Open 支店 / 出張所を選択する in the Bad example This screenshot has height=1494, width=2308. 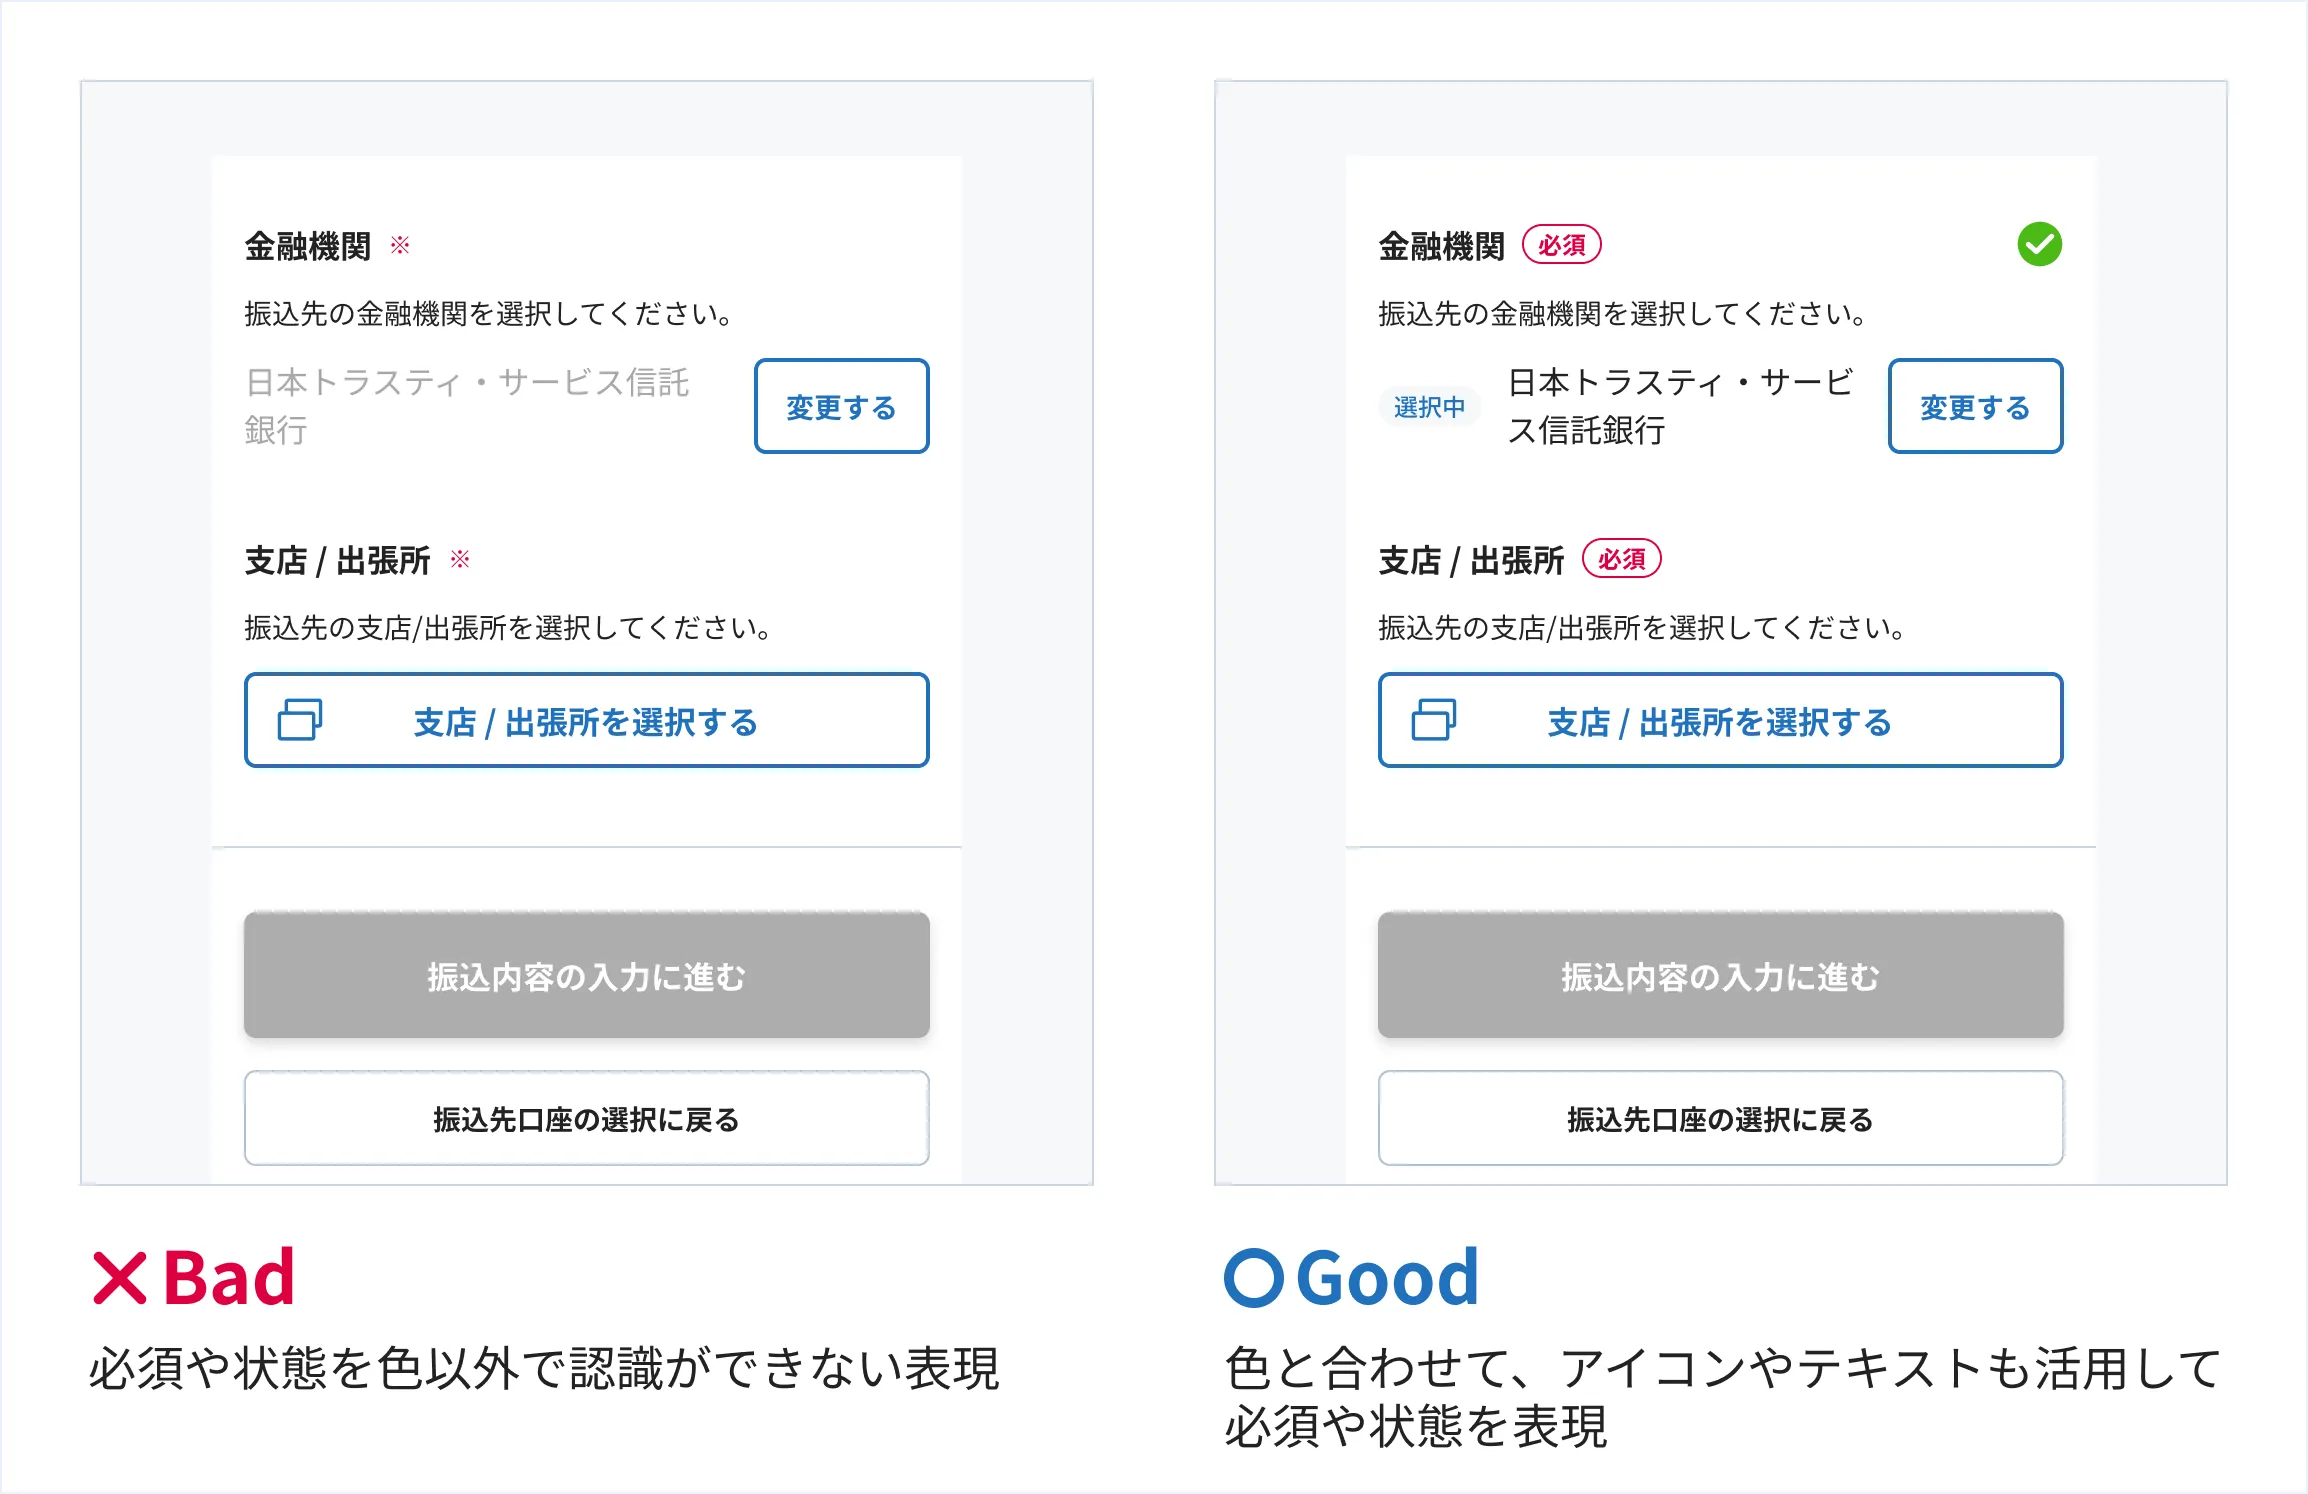coord(586,721)
